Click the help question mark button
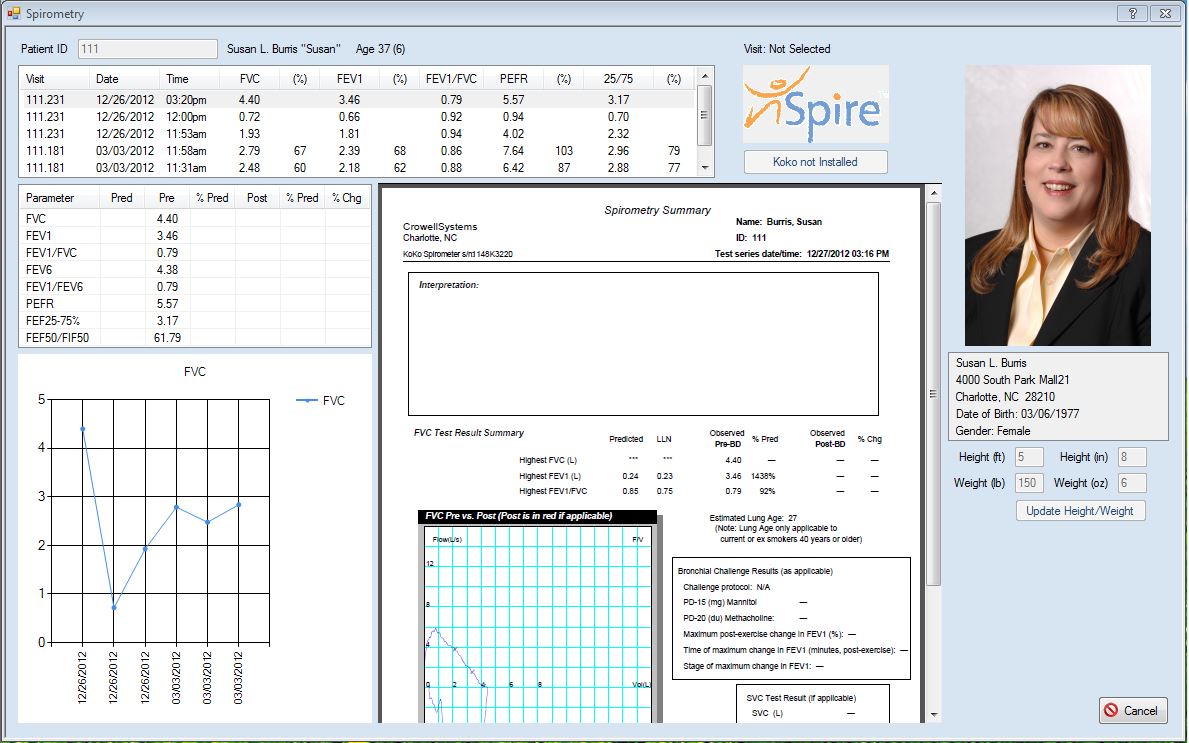1189x743 pixels. (x=1132, y=13)
